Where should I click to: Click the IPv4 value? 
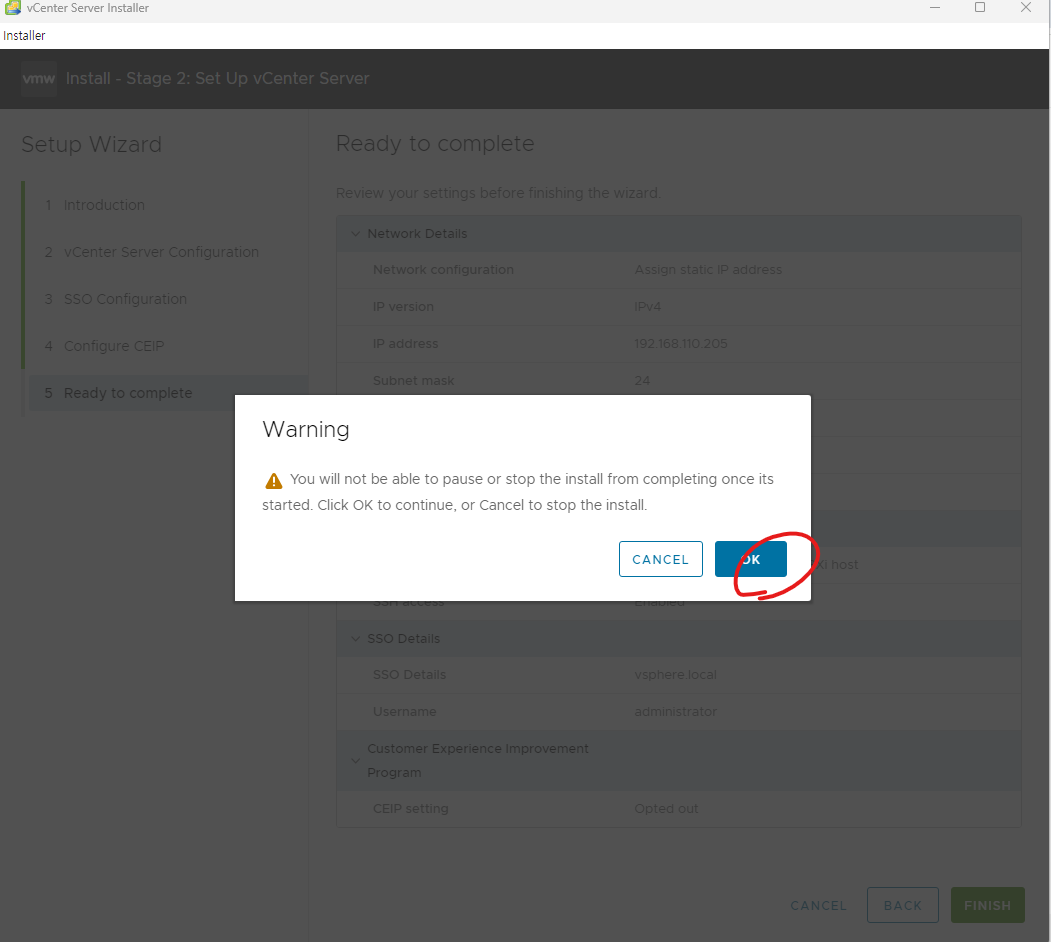coord(647,306)
